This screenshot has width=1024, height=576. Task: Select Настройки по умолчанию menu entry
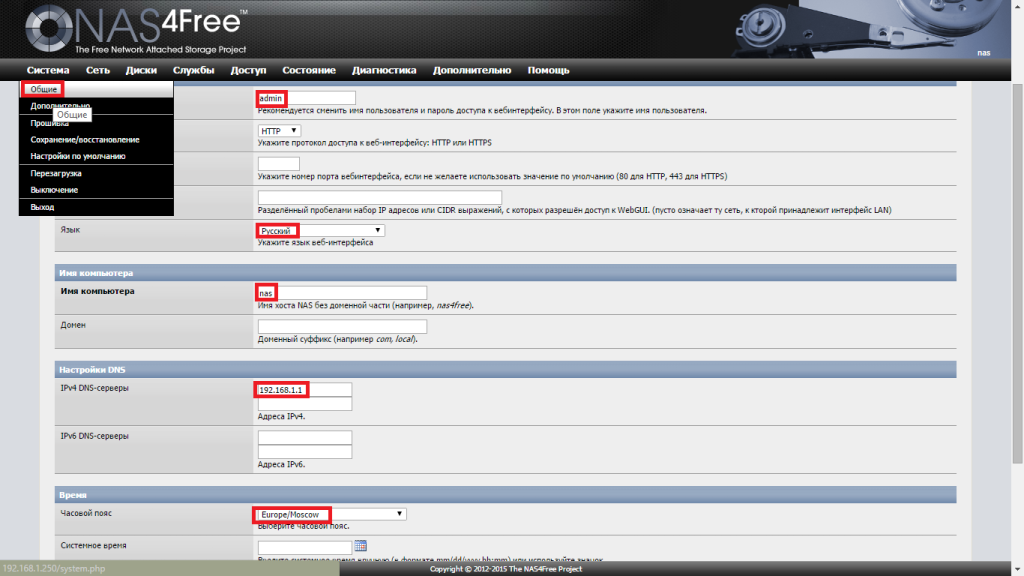pos(78,156)
